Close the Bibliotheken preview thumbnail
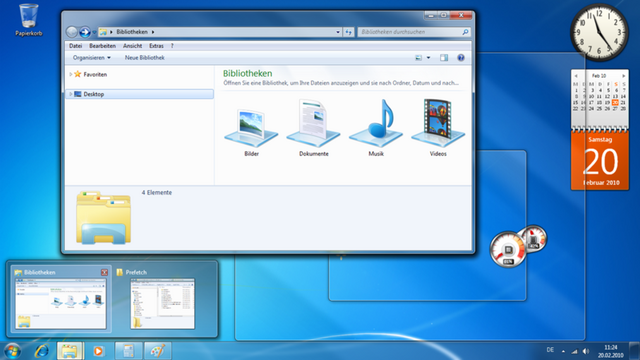Screen dimensions: 640x360 tap(104, 272)
